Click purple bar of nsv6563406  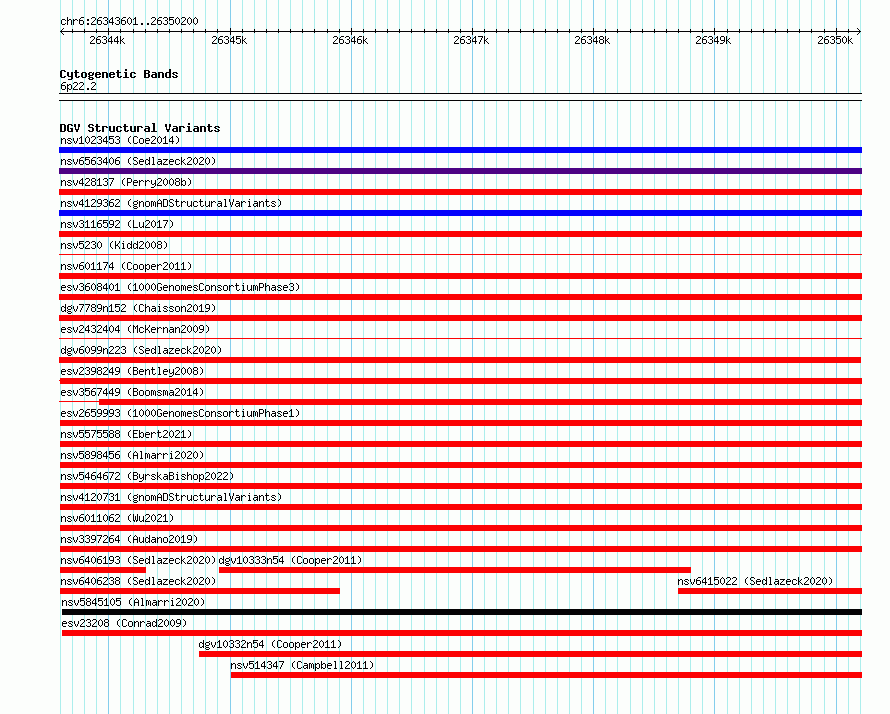pos(460,171)
